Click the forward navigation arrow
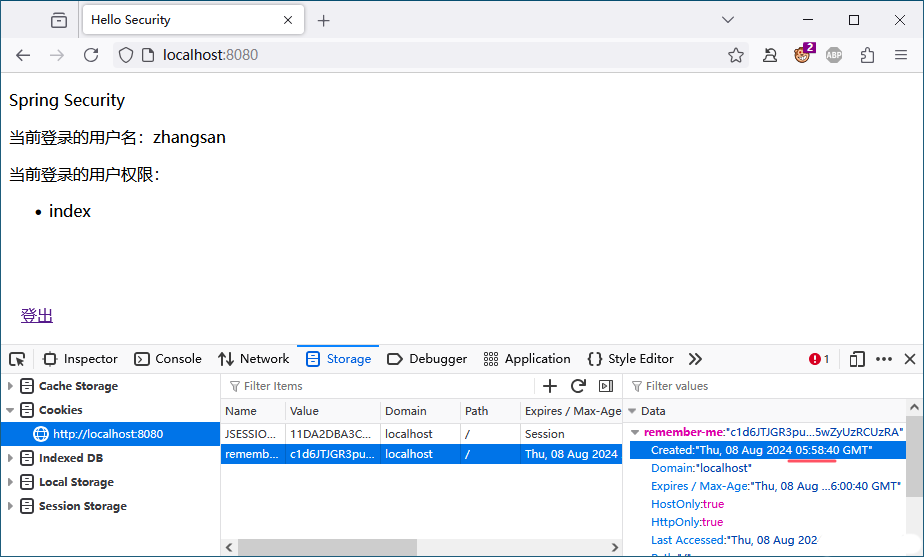The image size is (924, 557). coord(57,55)
